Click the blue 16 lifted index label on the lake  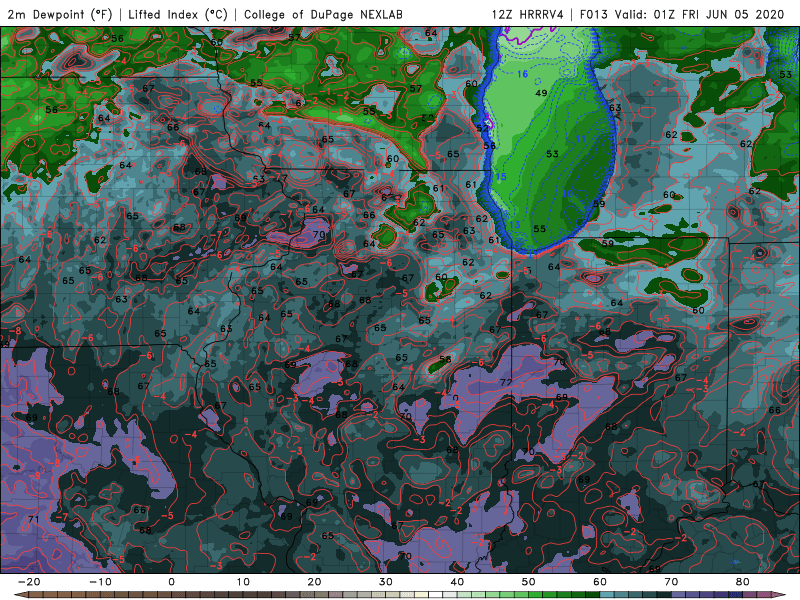coord(522,74)
